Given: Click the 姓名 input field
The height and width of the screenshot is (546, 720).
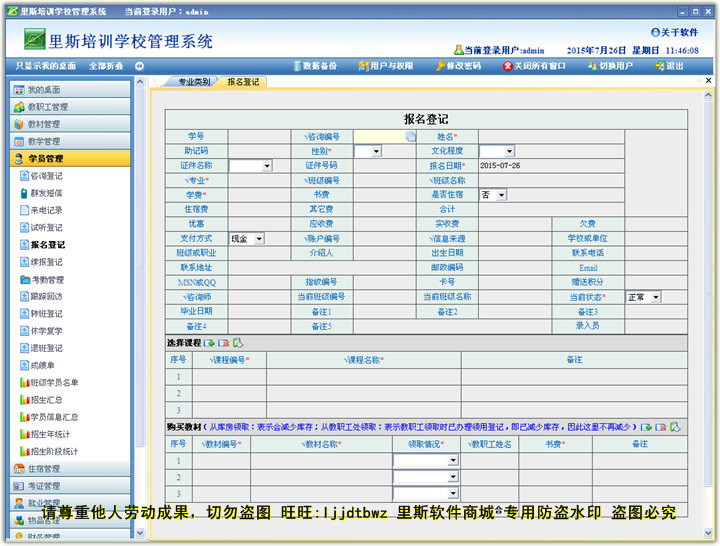Looking at the screenshot, I should [x=551, y=136].
